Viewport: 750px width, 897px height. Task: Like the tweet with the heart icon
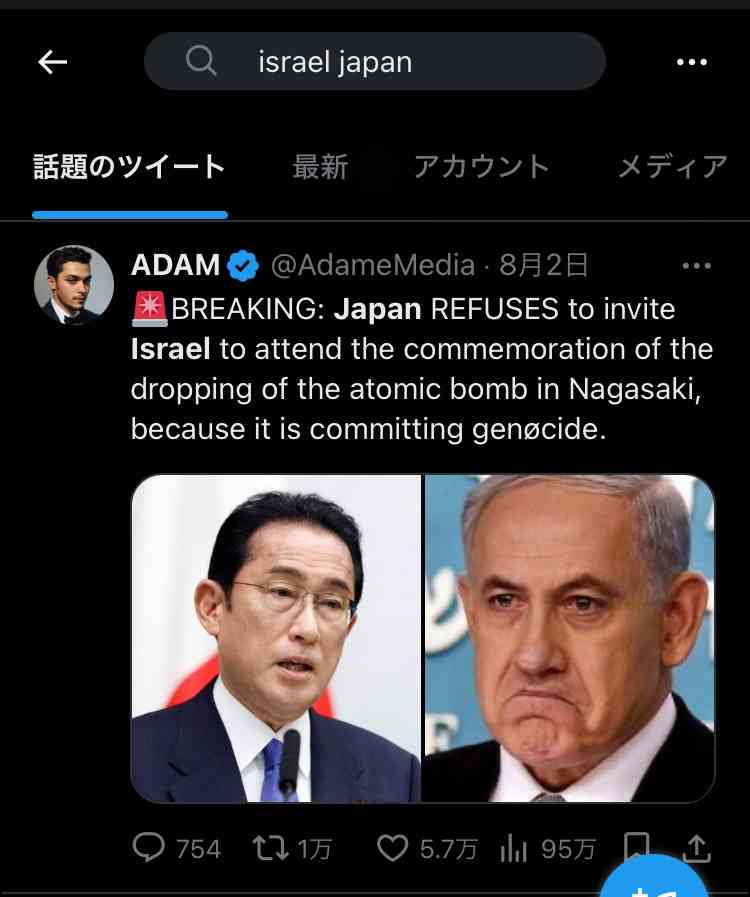click(x=392, y=848)
